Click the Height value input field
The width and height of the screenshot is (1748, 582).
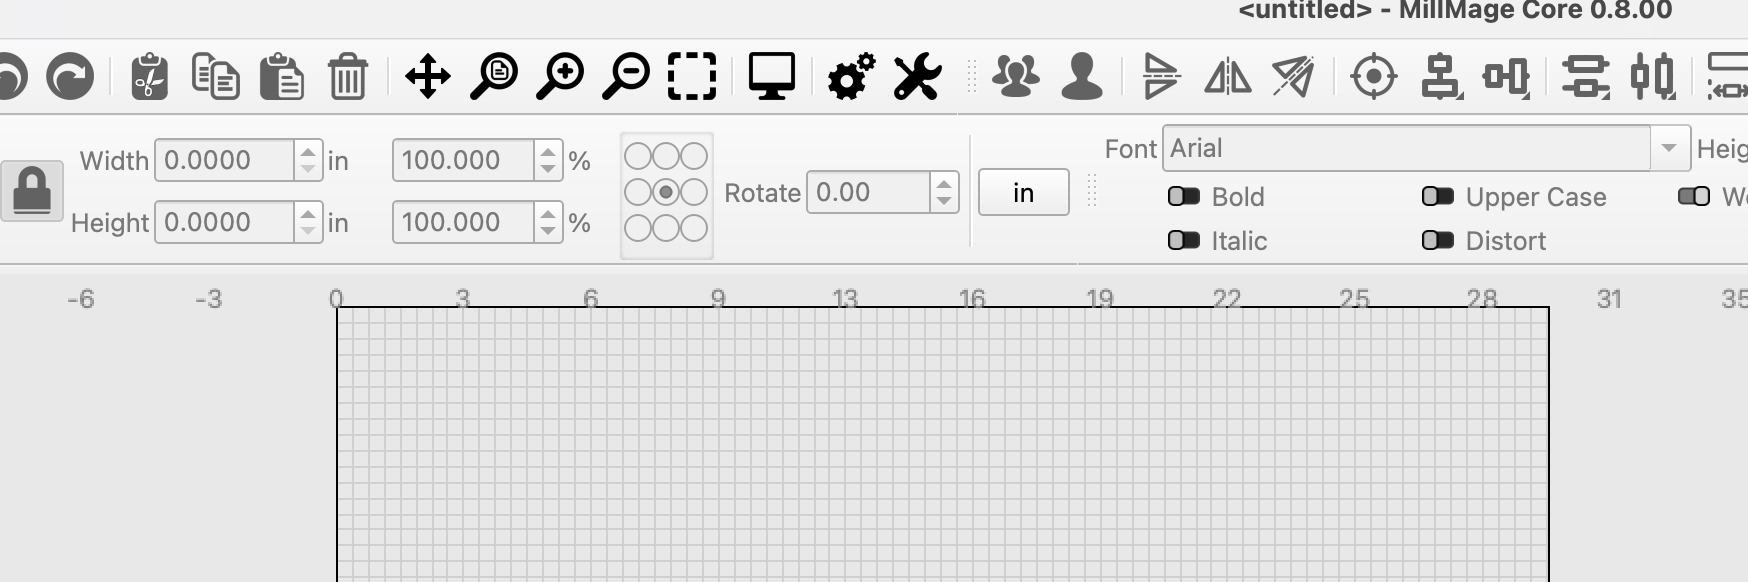[x=225, y=222]
